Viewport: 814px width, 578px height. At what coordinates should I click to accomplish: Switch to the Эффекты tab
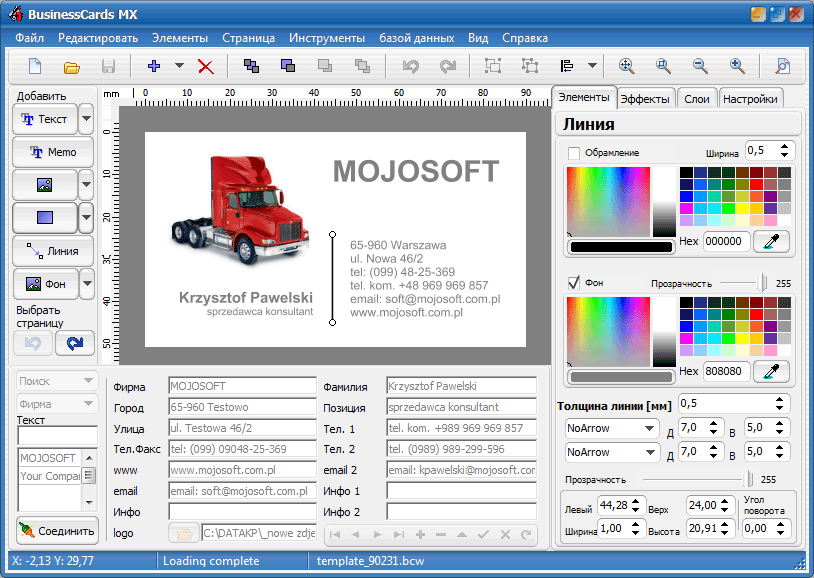645,99
